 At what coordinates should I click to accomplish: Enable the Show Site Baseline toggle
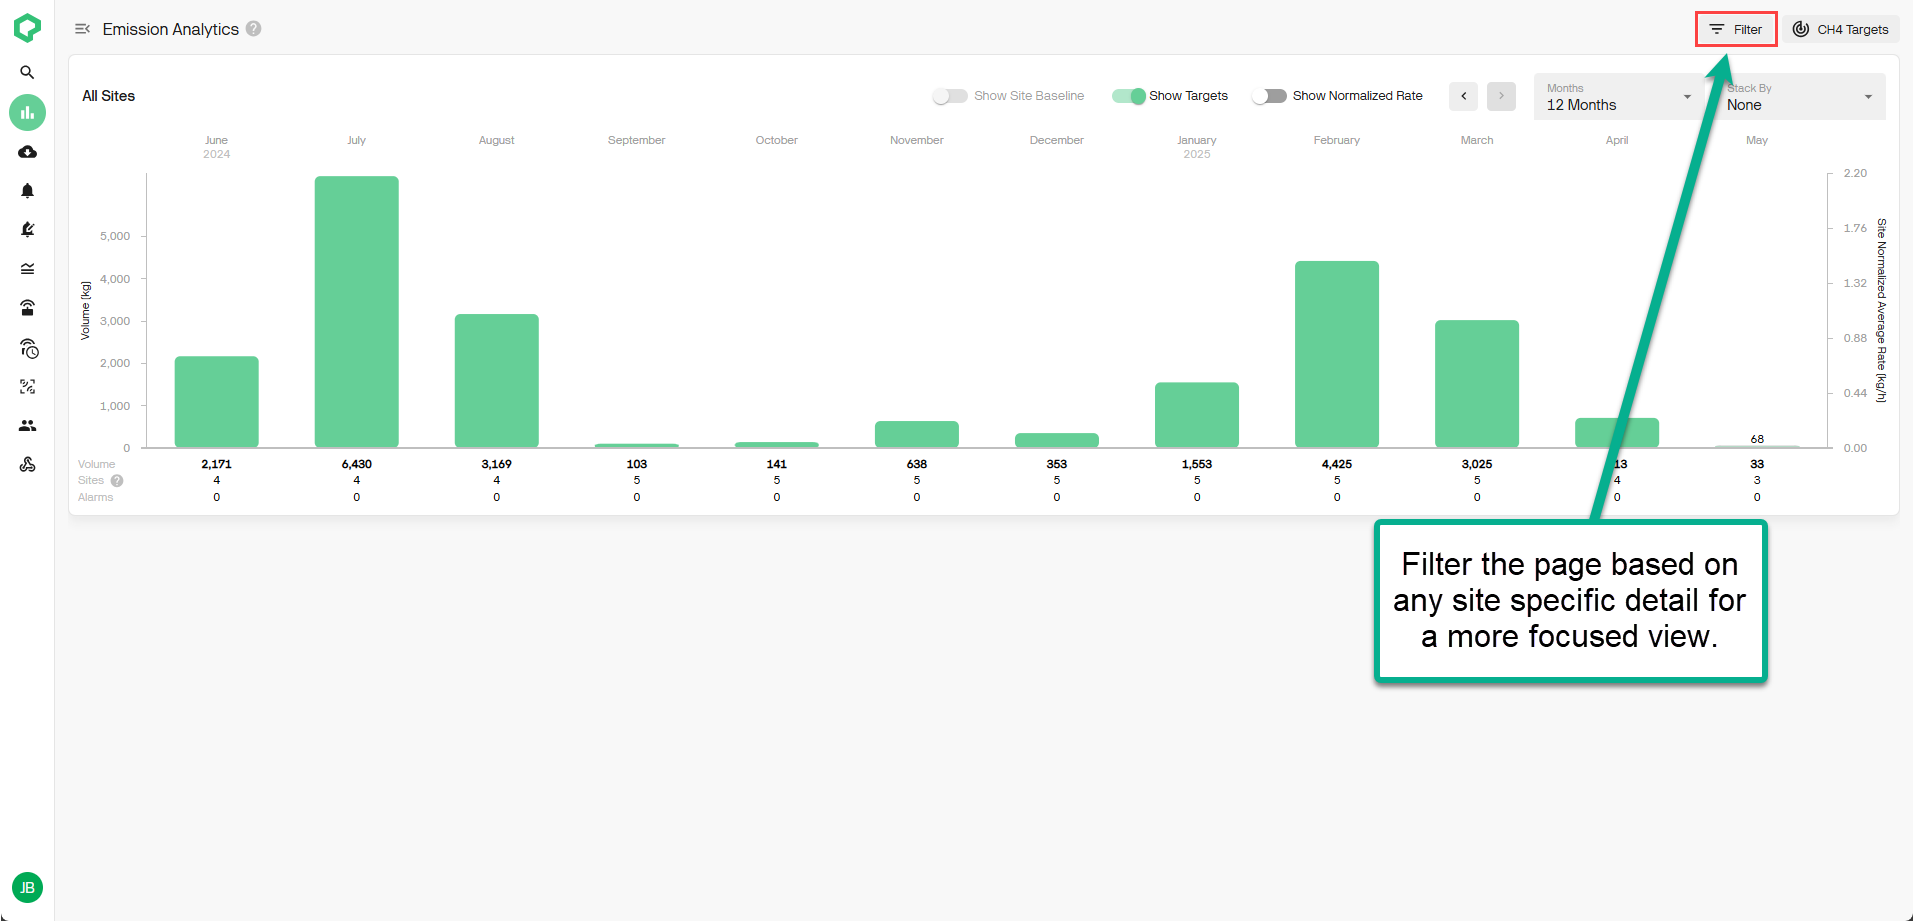point(948,95)
